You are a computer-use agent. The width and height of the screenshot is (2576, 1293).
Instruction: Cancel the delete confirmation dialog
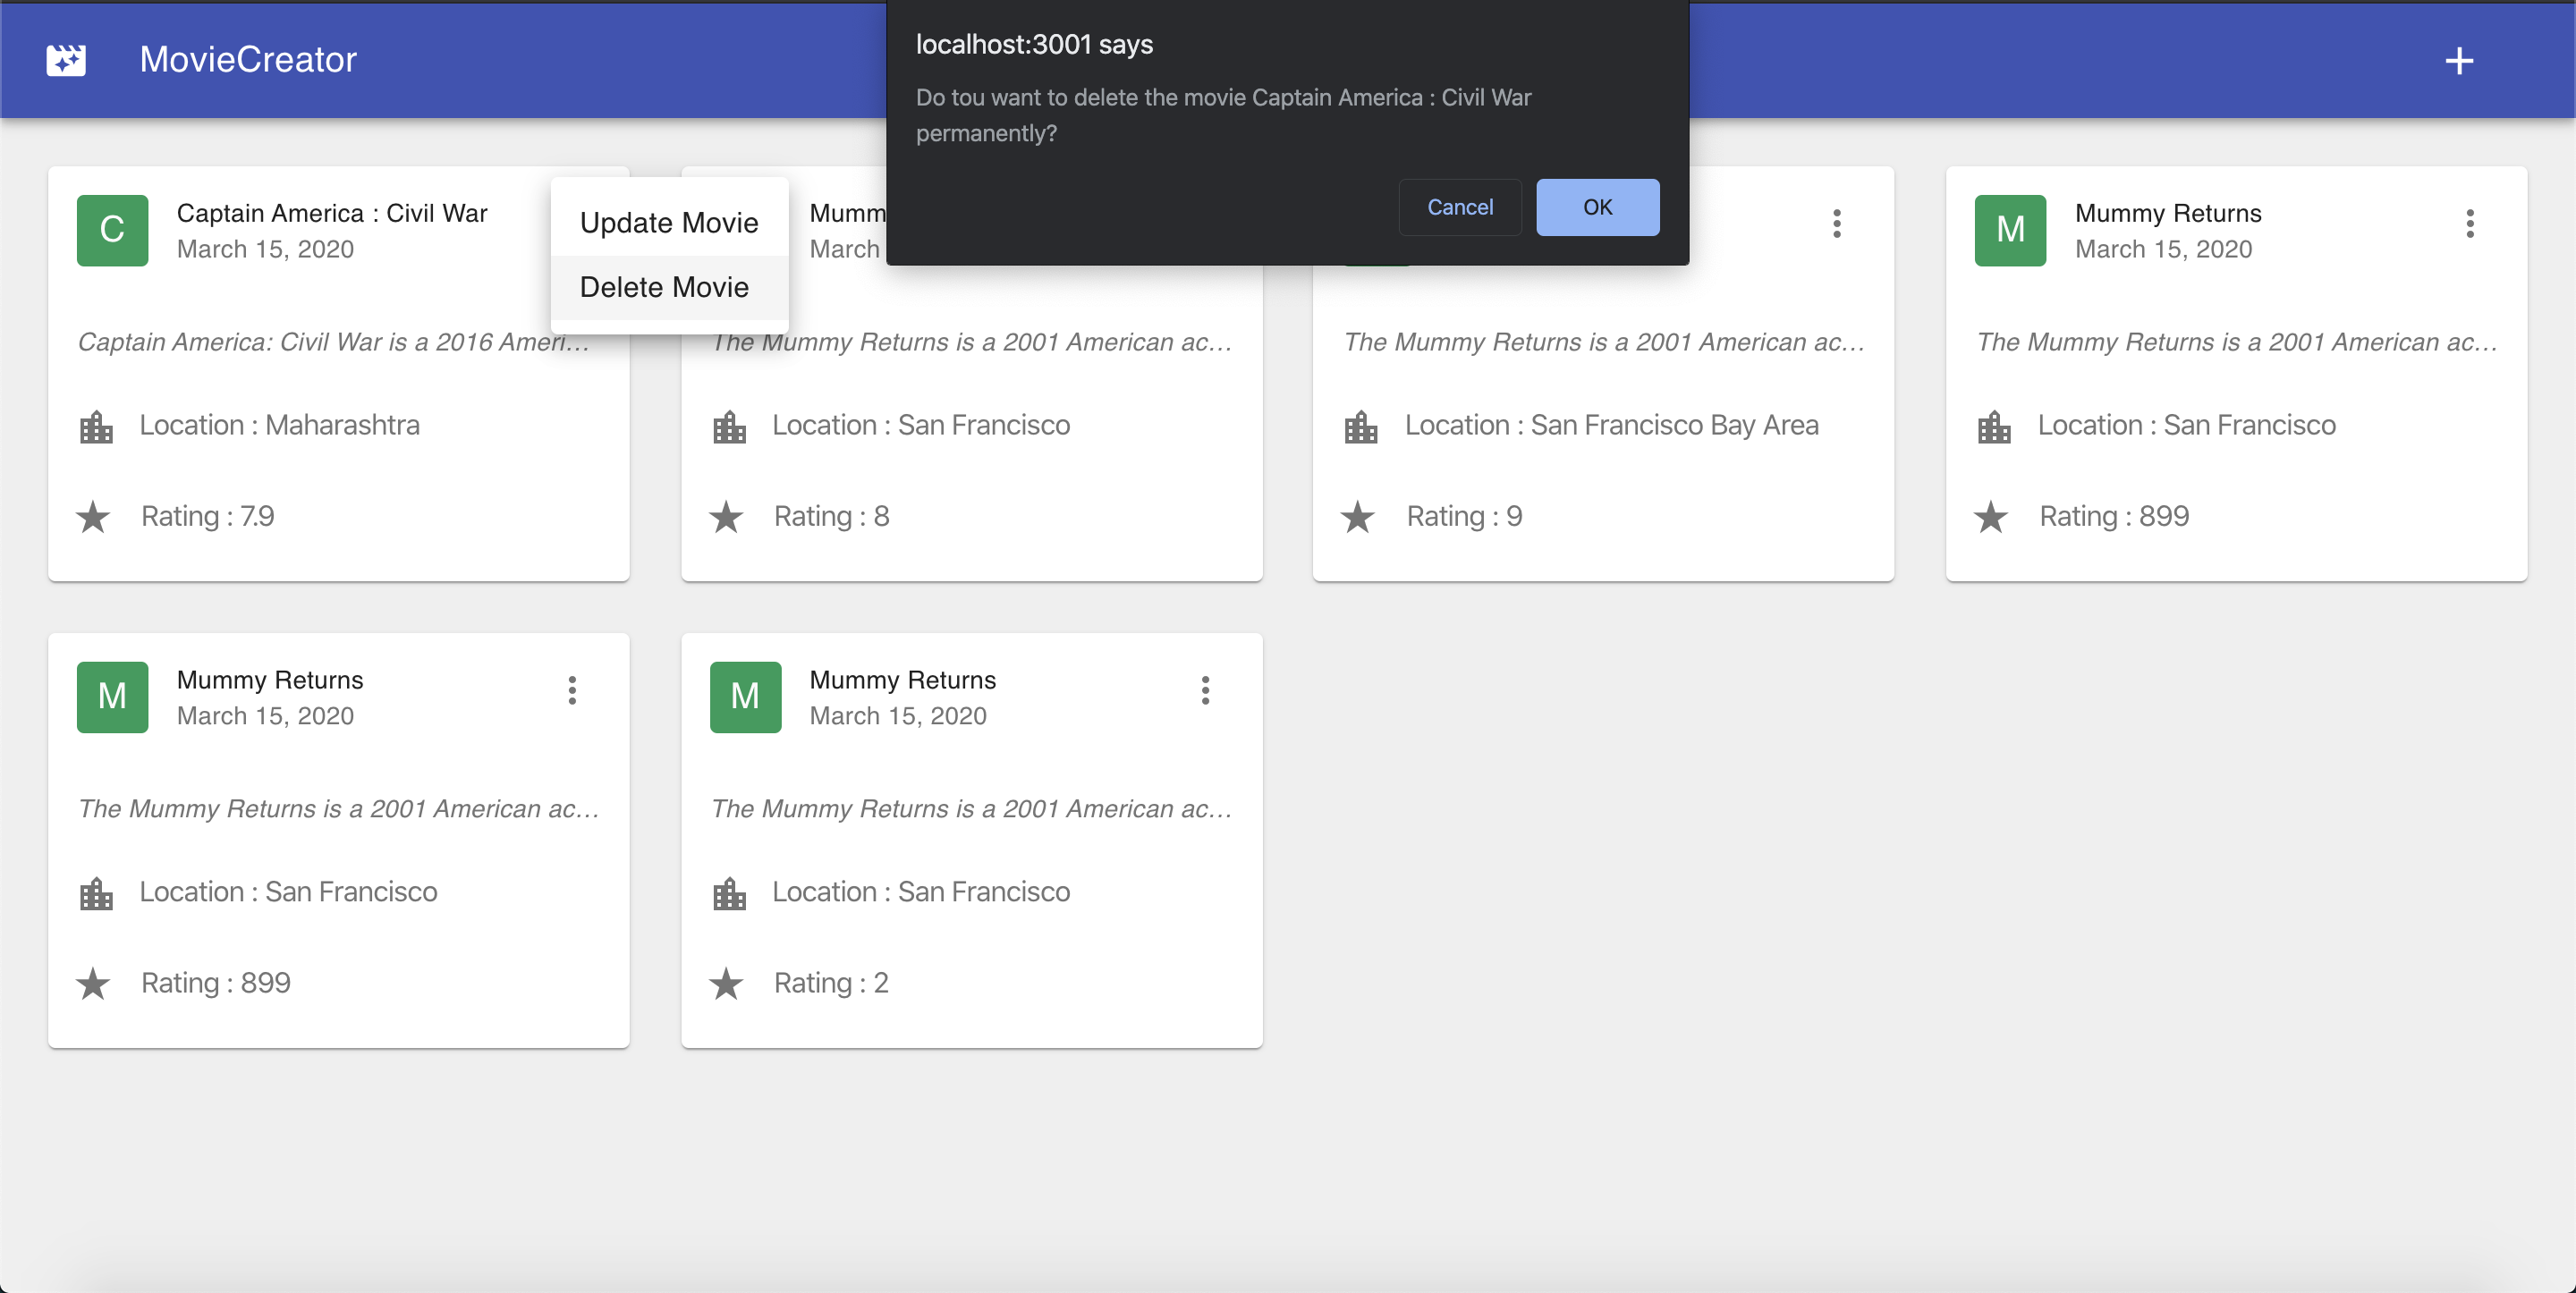click(1459, 207)
